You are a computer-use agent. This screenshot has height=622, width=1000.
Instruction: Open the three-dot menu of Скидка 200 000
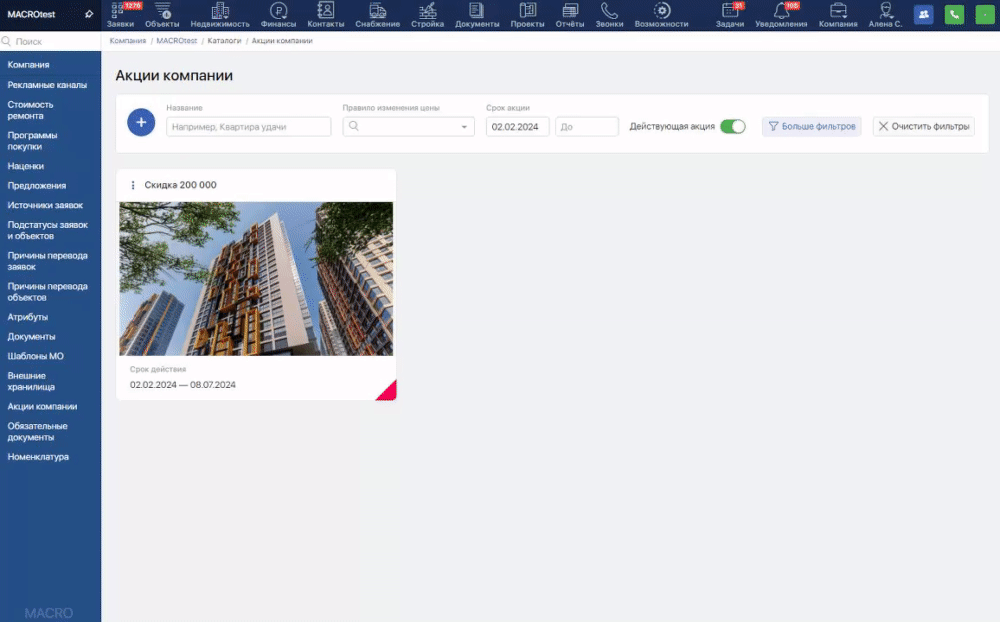(133, 185)
